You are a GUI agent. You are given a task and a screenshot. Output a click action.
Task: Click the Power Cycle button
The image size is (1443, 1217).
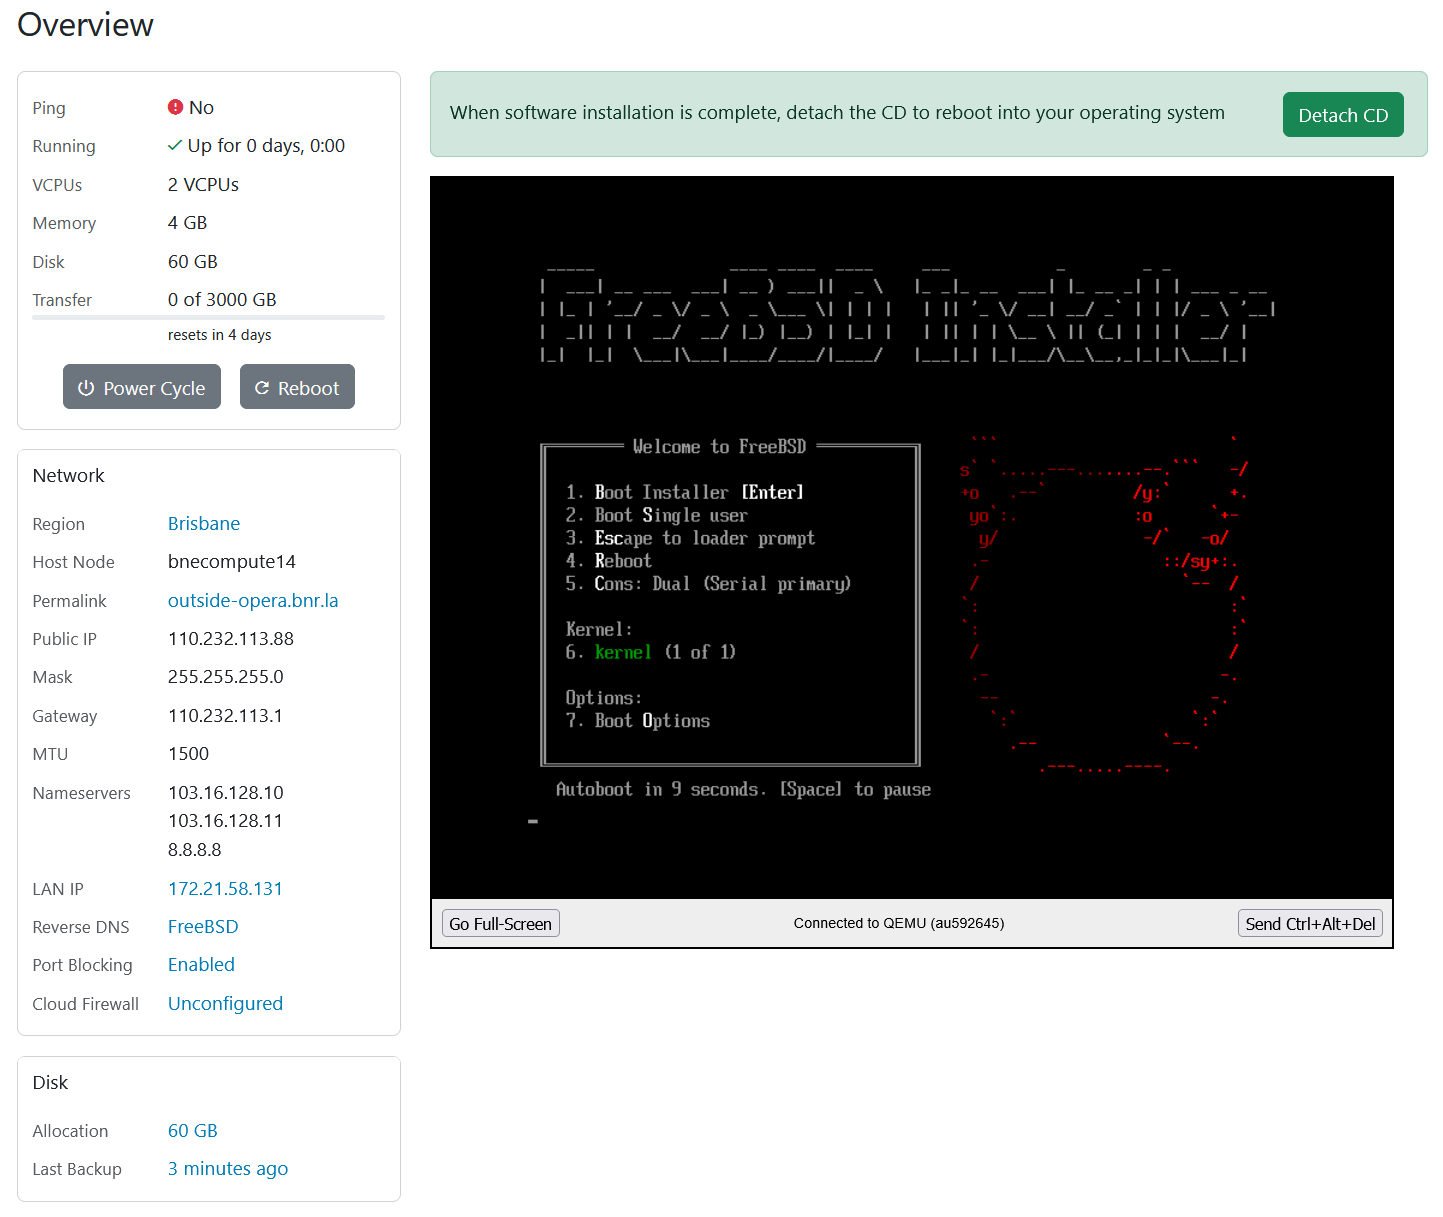click(x=142, y=387)
